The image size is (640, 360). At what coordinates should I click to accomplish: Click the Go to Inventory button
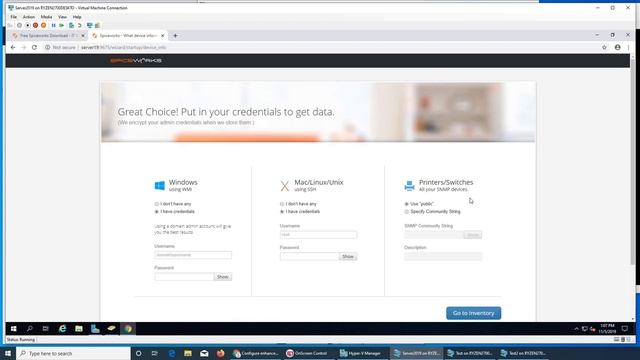pos(473,313)
